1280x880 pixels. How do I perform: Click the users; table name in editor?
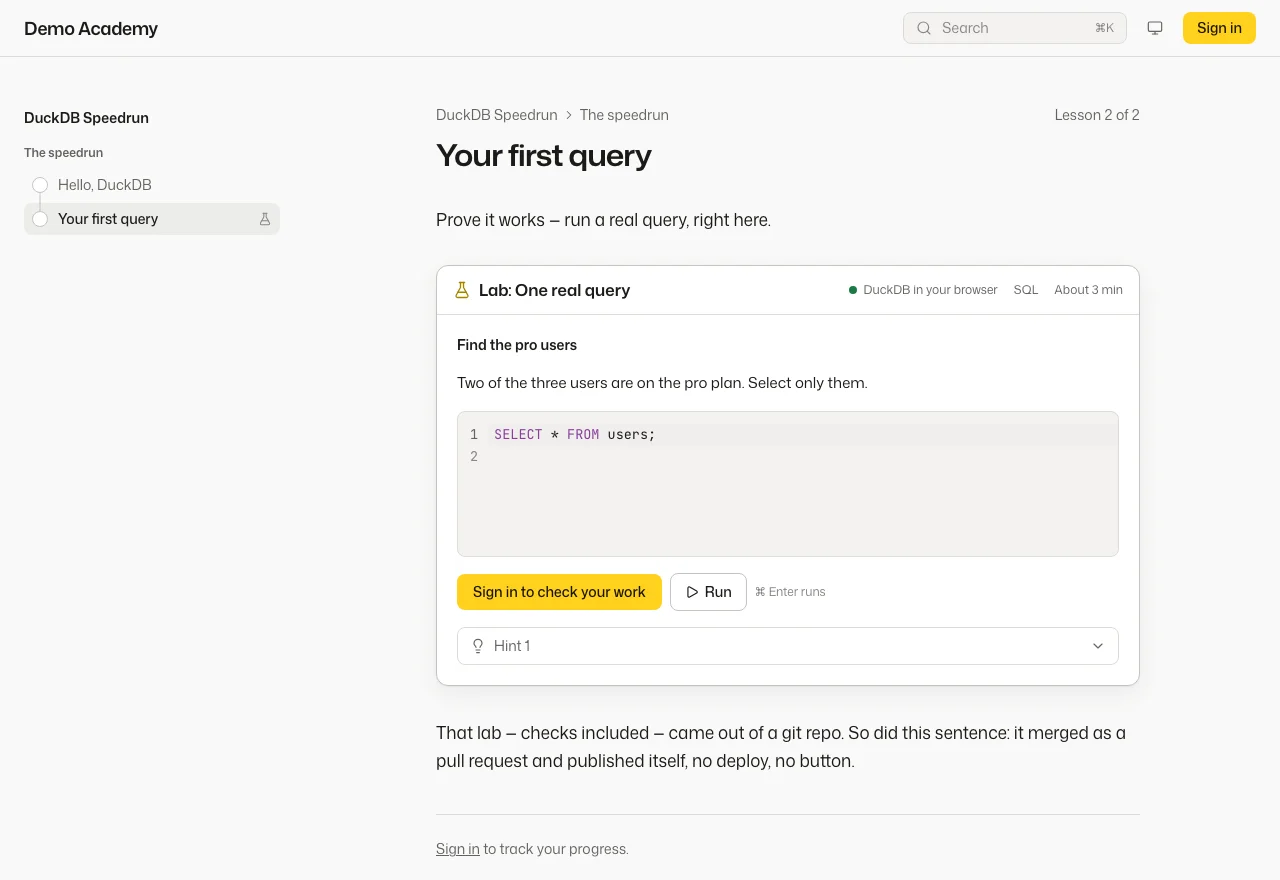[x=632, y=435]
